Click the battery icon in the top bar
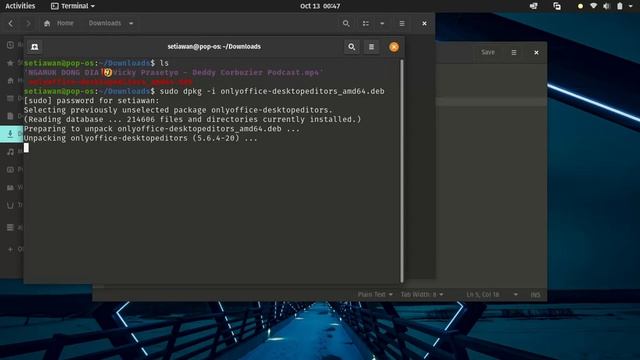 pos(620,6)
